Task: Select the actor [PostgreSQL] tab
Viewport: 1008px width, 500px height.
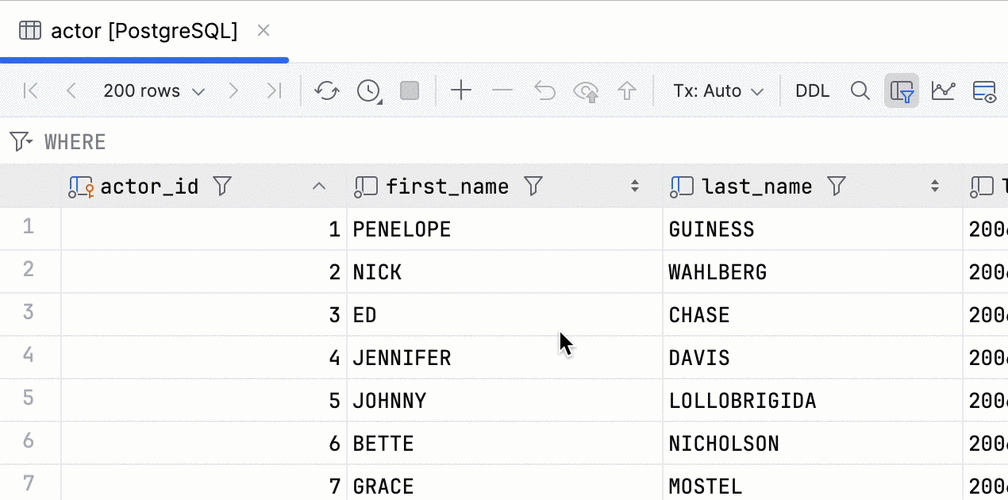Action: [x=144, y=30]
